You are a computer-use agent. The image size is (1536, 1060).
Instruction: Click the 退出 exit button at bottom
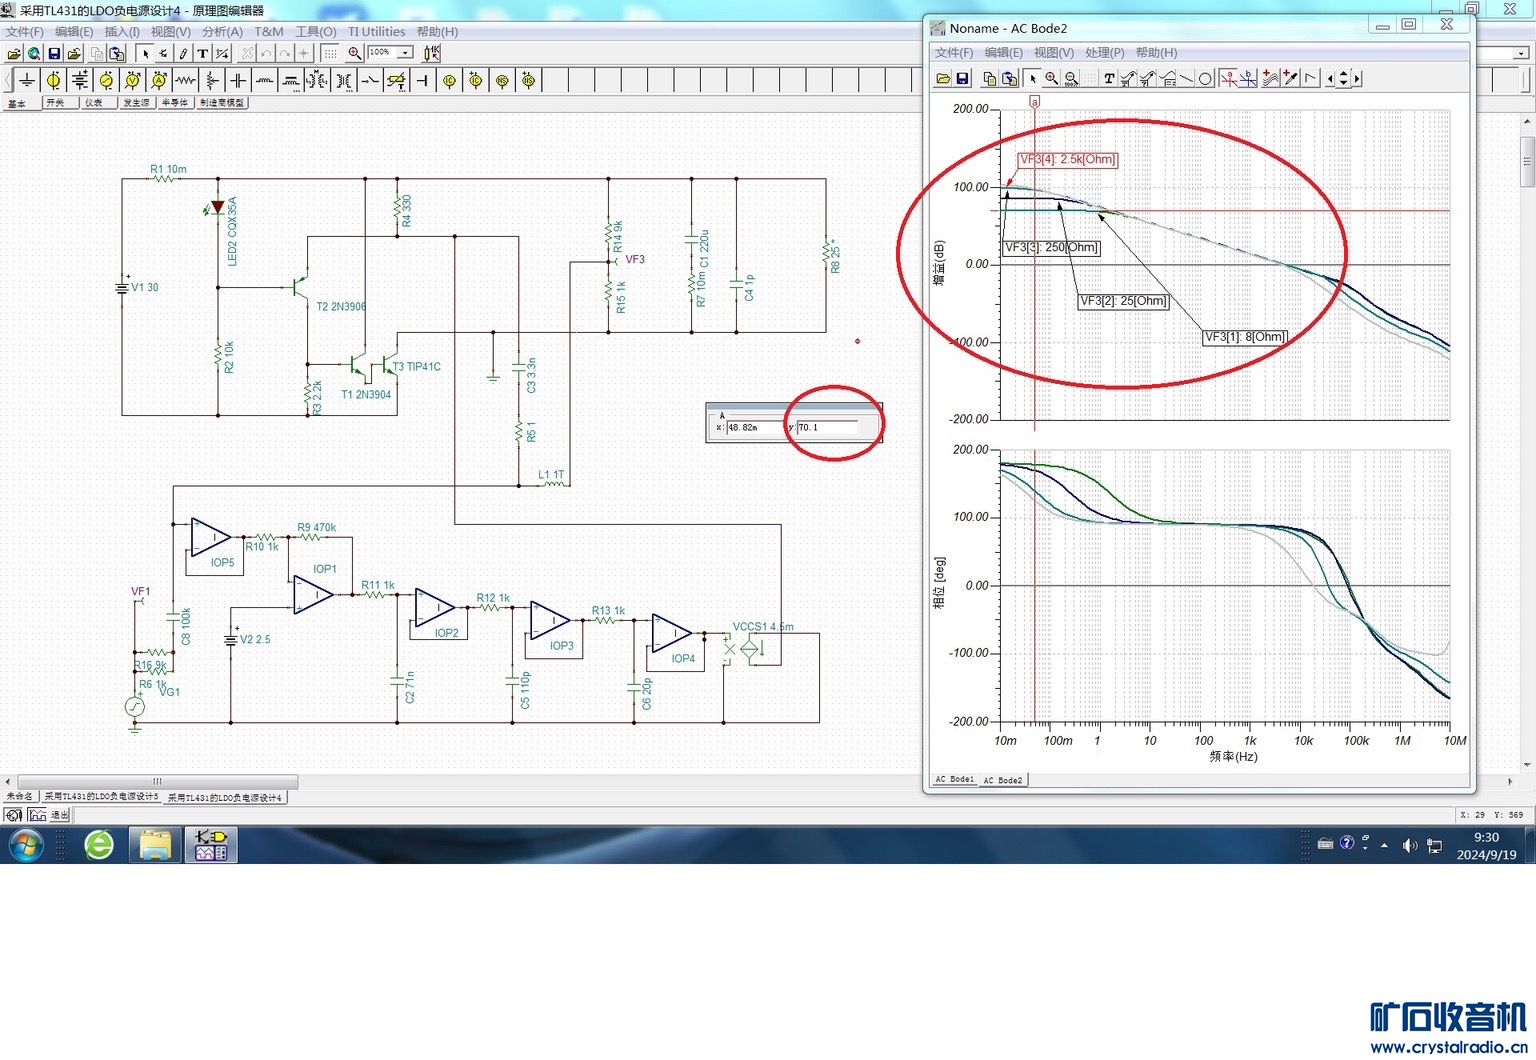[x=60, y=815]
